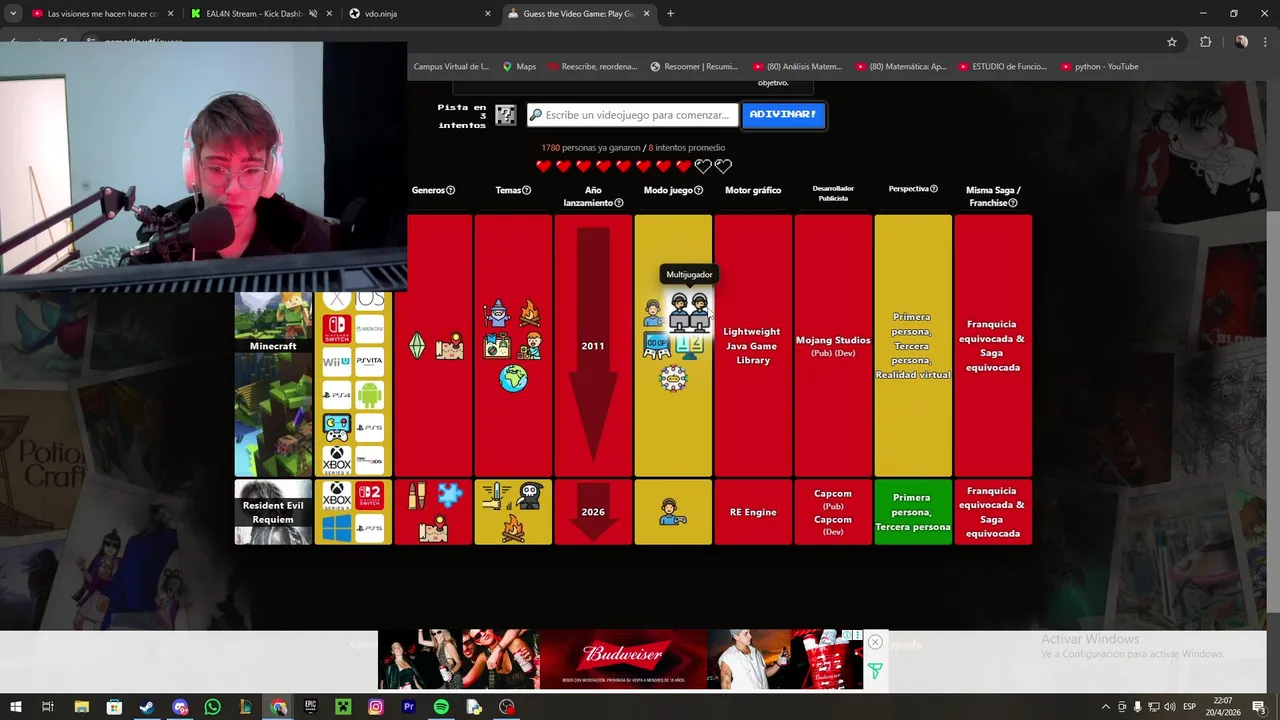Open the Generos help question mark

coord(450,190)
